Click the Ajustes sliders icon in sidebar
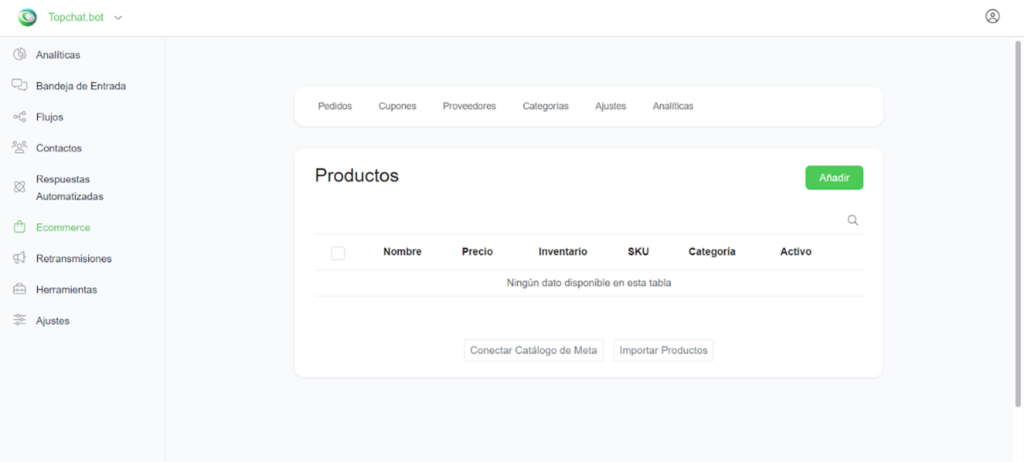1024x462 pixels. [19, 320]
